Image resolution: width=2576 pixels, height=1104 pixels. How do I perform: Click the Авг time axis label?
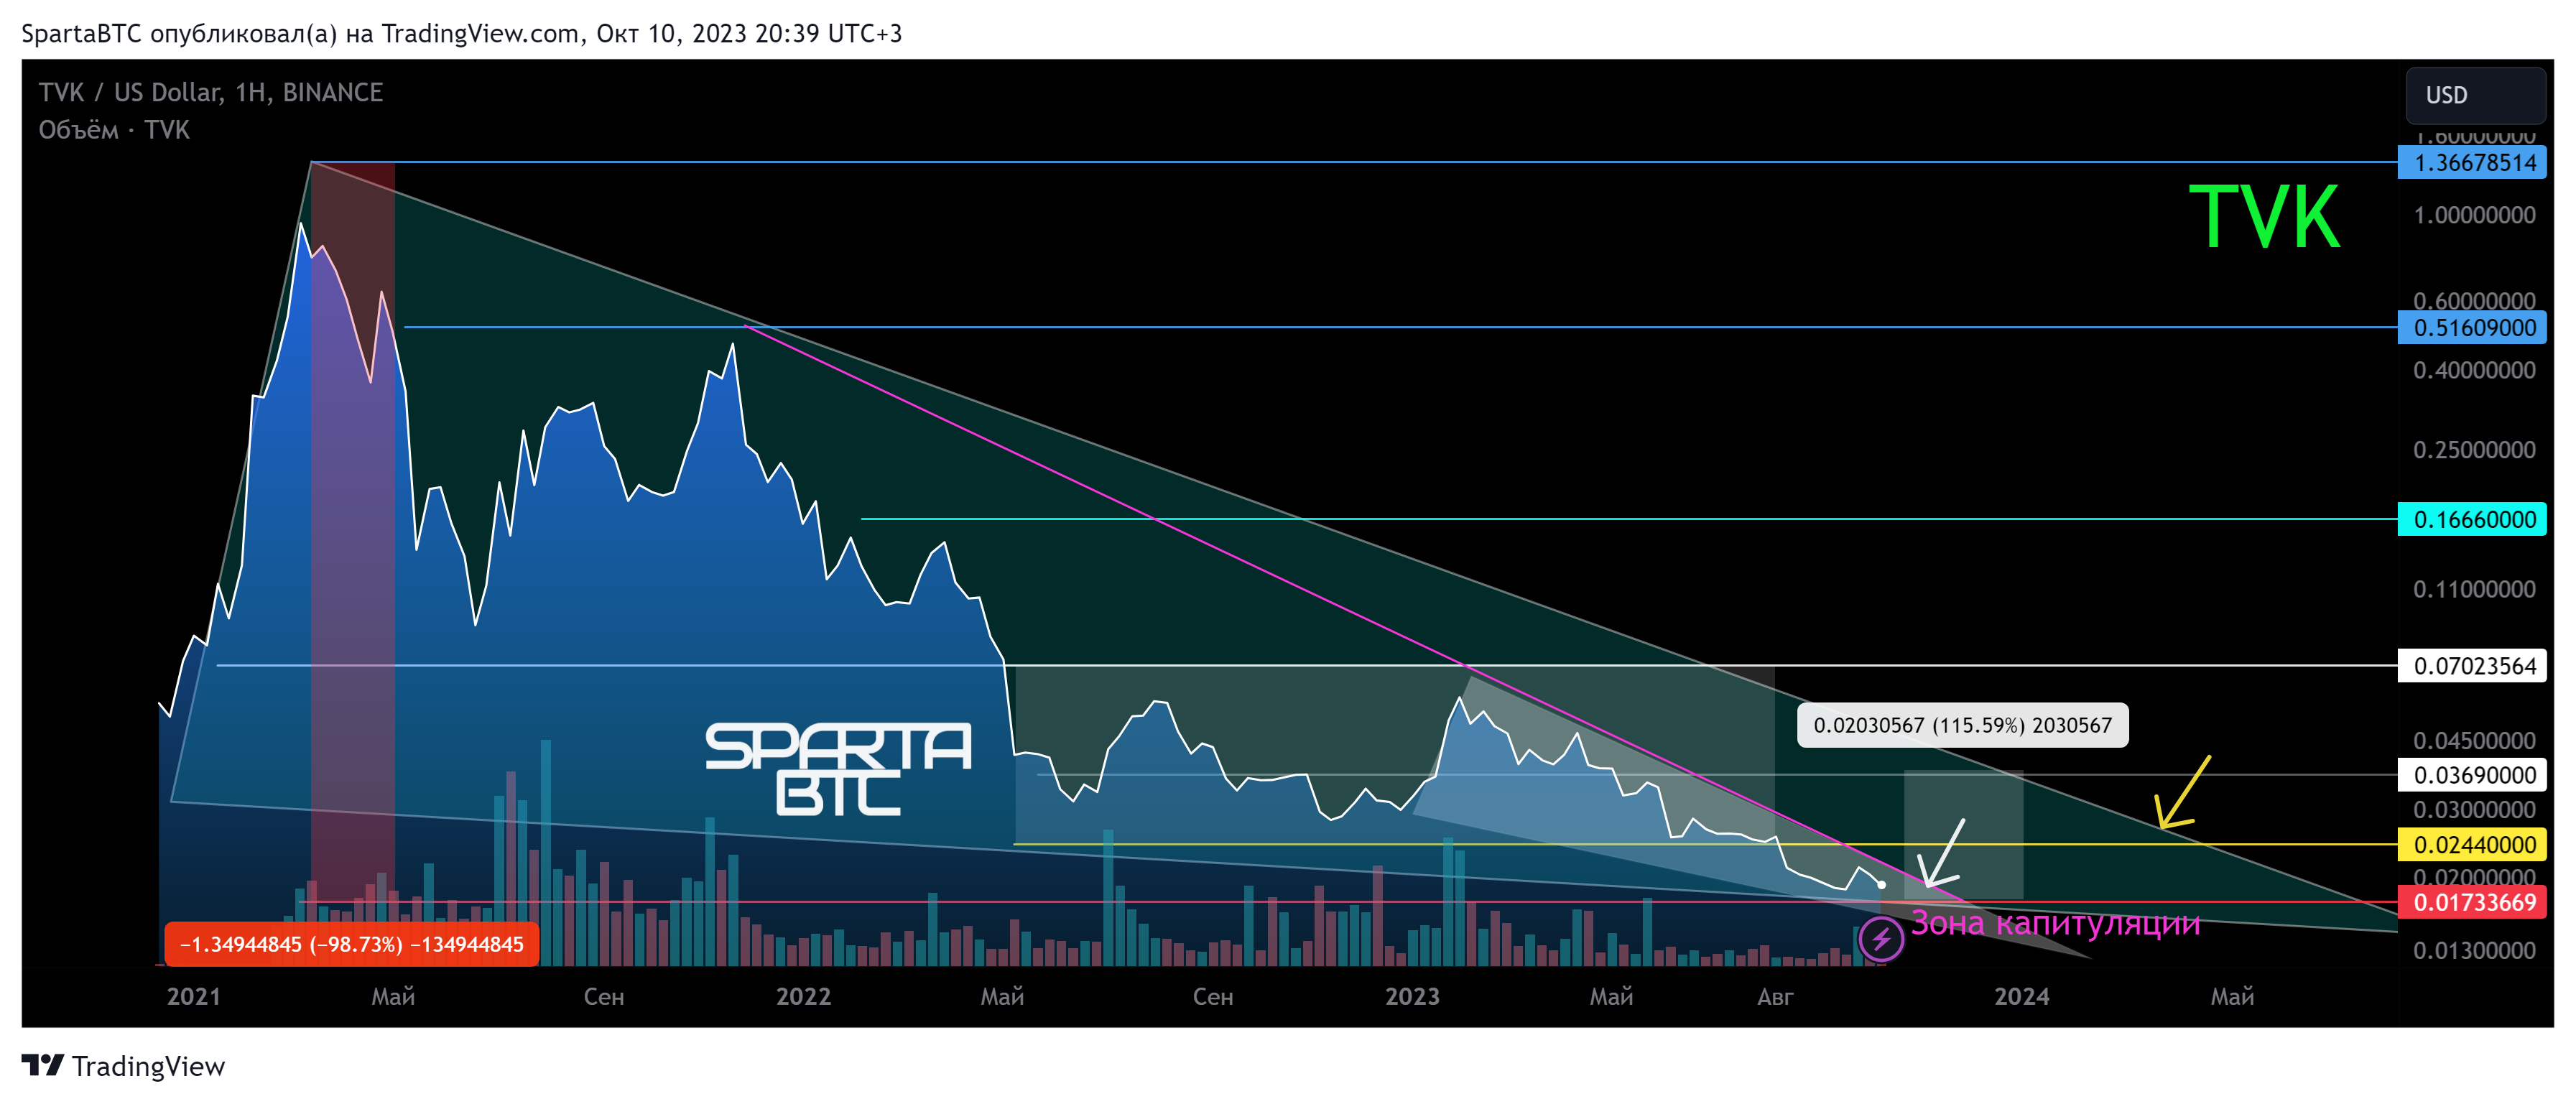pyautogui.click(x=1775, y=996)
